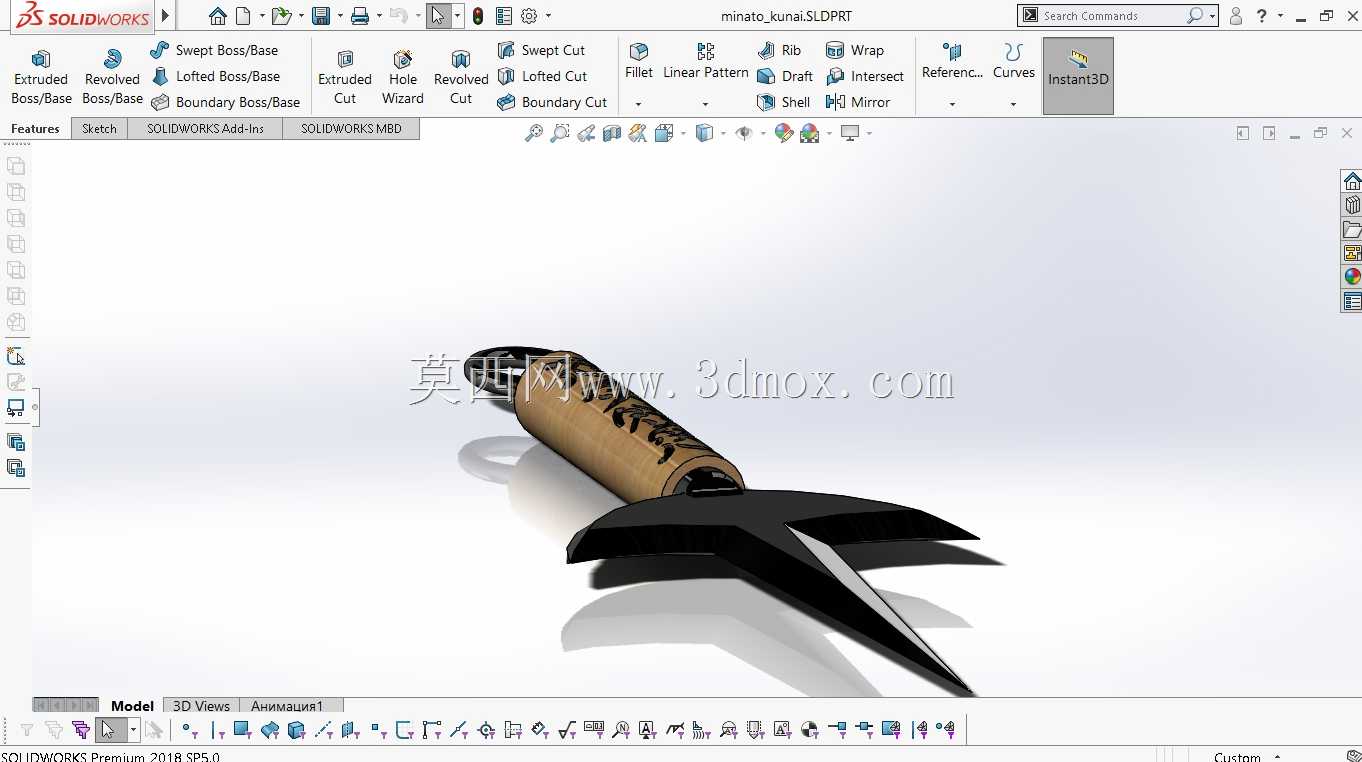The width and height of the screenshot is (1362, 762).
Task: Toggle Filter Faces selection filter
Action: click(241, 730)
